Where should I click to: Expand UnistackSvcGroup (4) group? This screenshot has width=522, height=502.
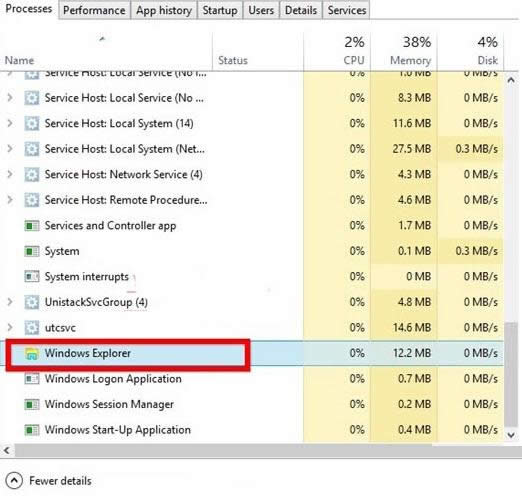point(10,302)
